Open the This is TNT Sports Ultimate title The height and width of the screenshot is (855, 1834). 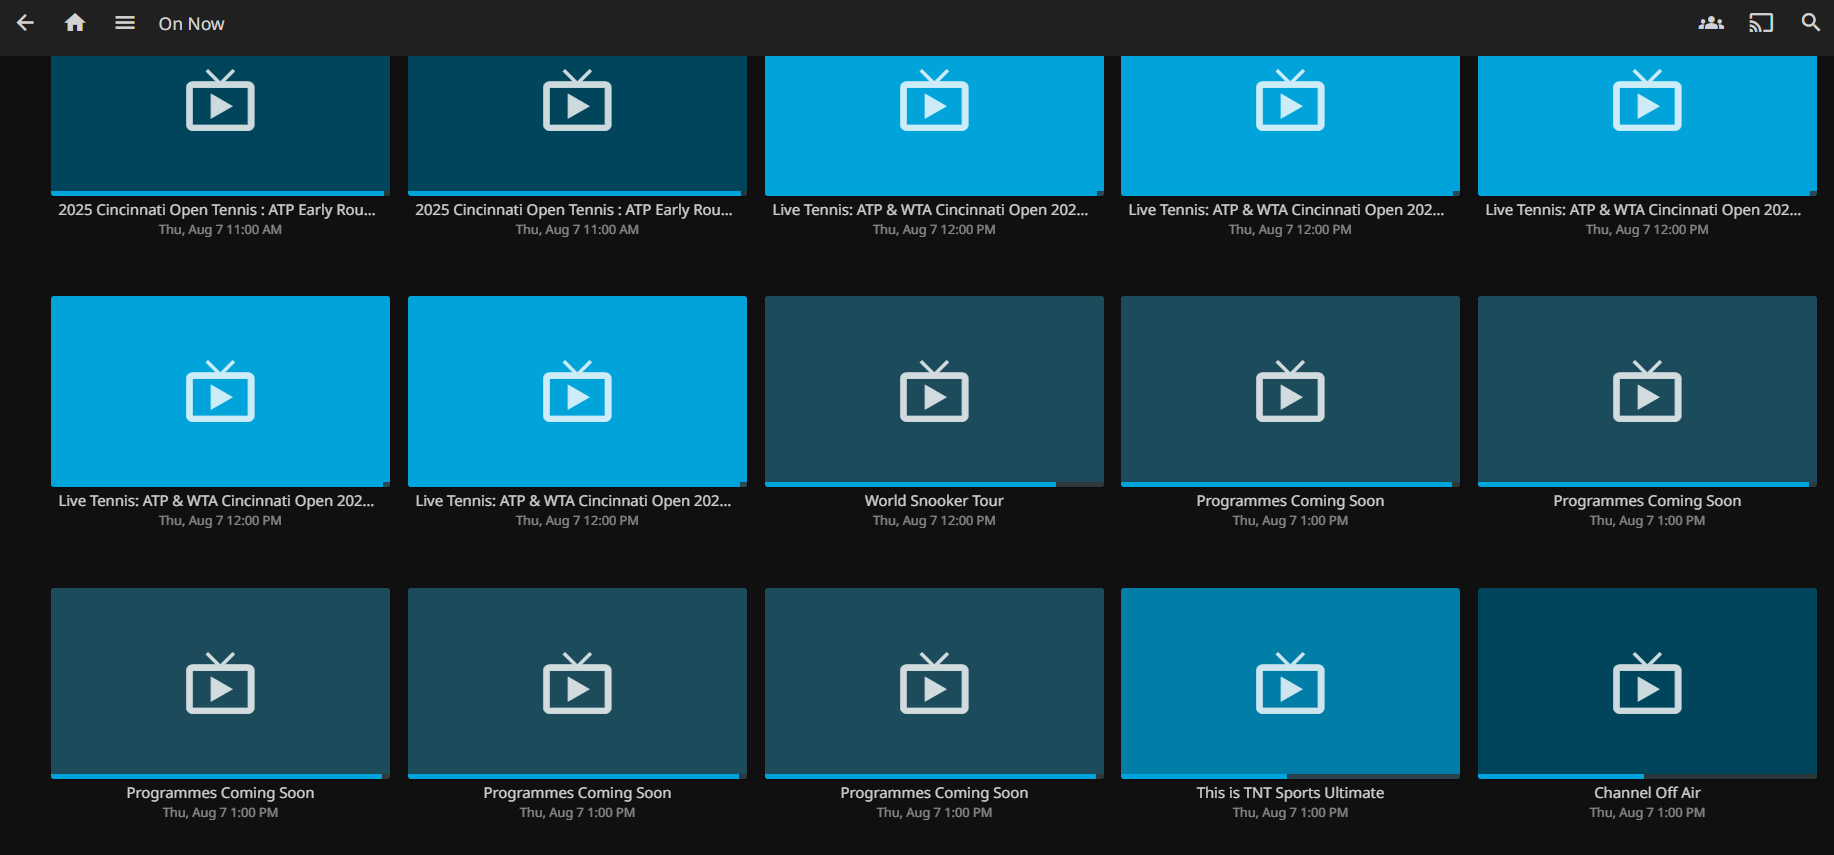pos(1290,793)
